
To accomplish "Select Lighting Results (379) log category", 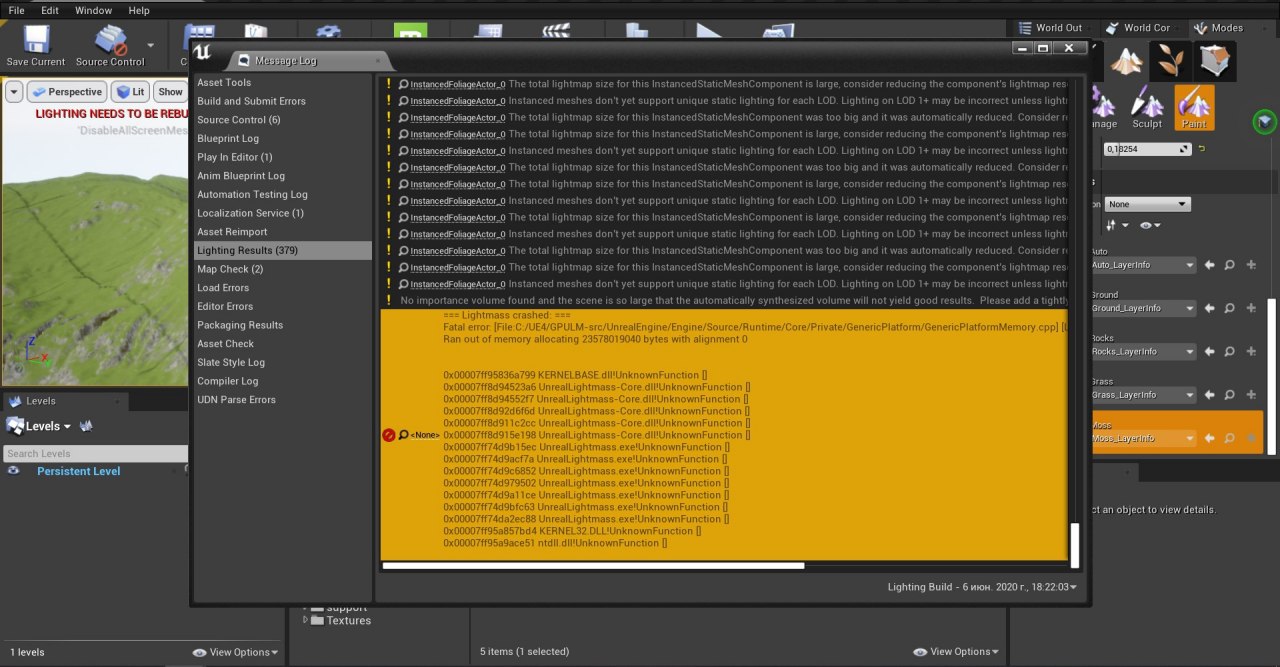I will pos(282,250).
